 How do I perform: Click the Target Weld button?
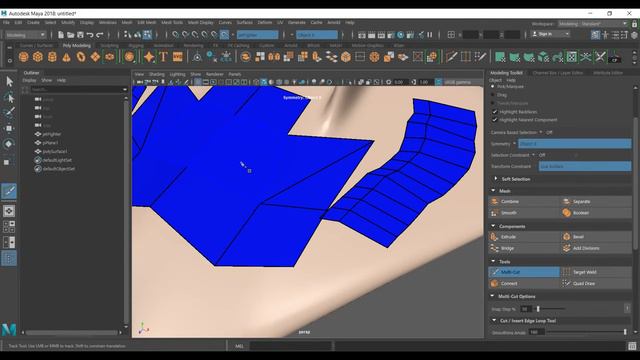[x=596, y=272]
